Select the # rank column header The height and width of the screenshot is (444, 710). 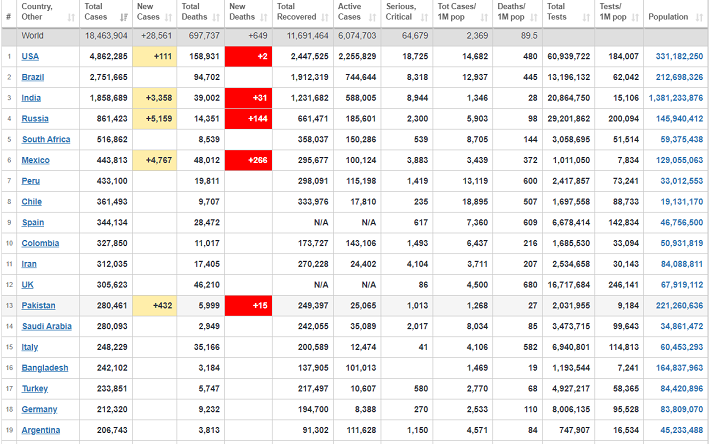pyautogui.click(x=8, y=14)
